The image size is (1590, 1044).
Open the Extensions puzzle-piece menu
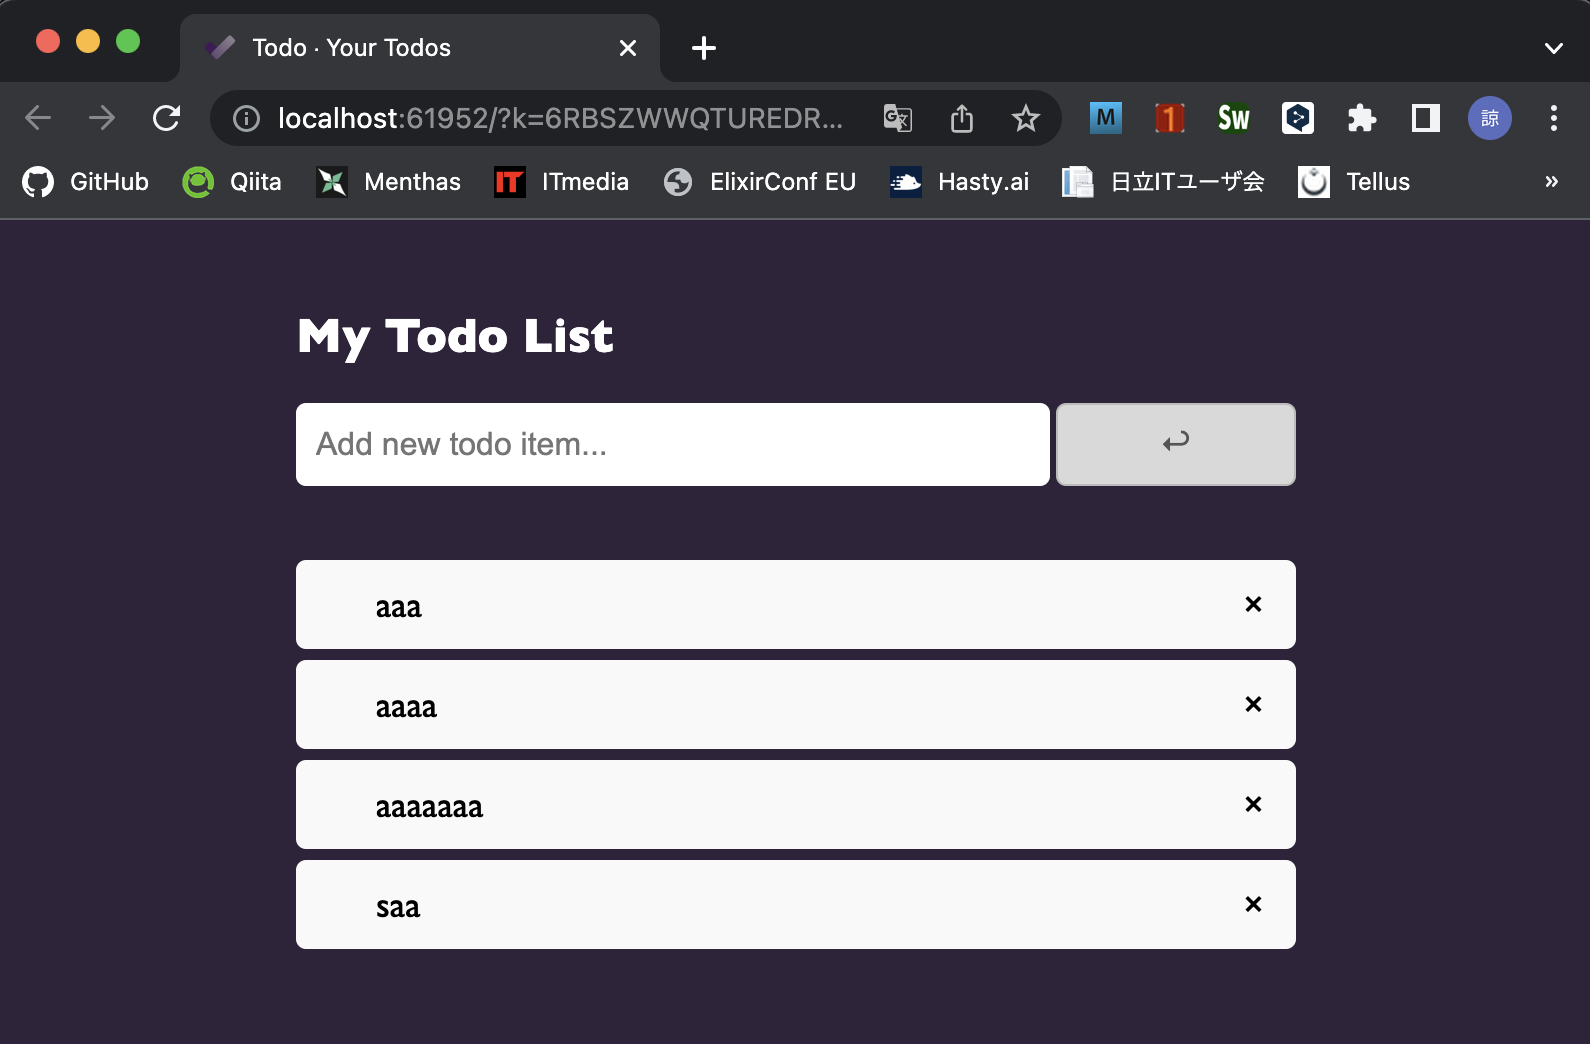pos(1361,118)
